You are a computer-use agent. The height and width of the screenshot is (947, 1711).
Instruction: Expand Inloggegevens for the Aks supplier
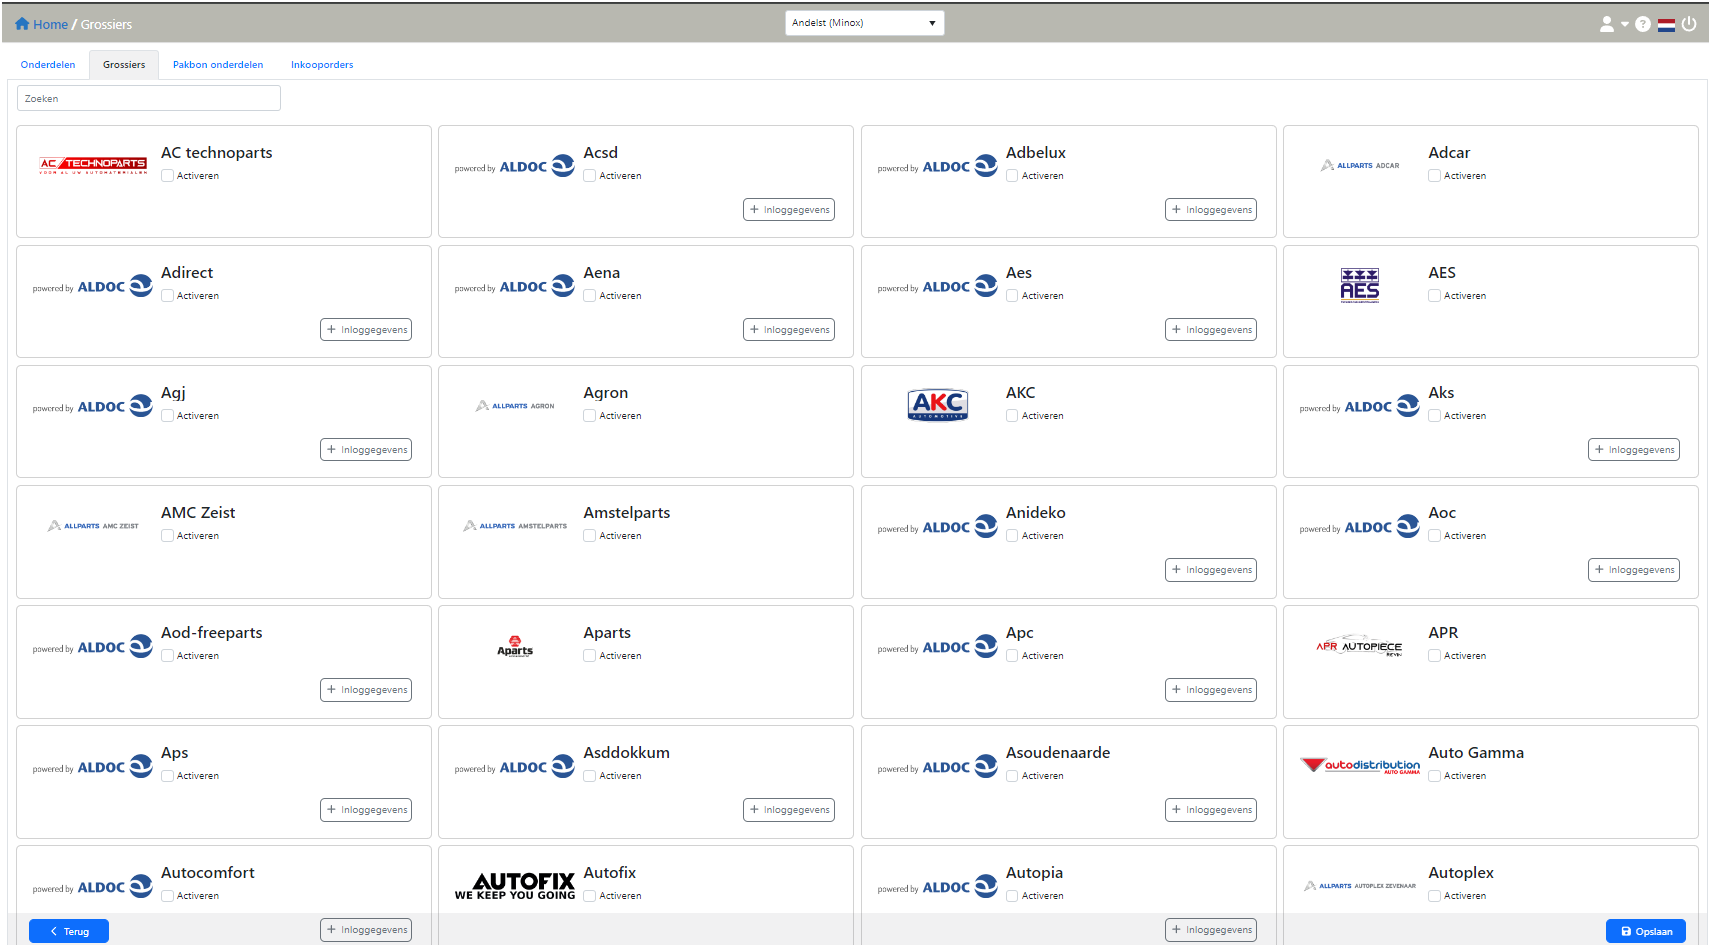tap(1633, 450)
